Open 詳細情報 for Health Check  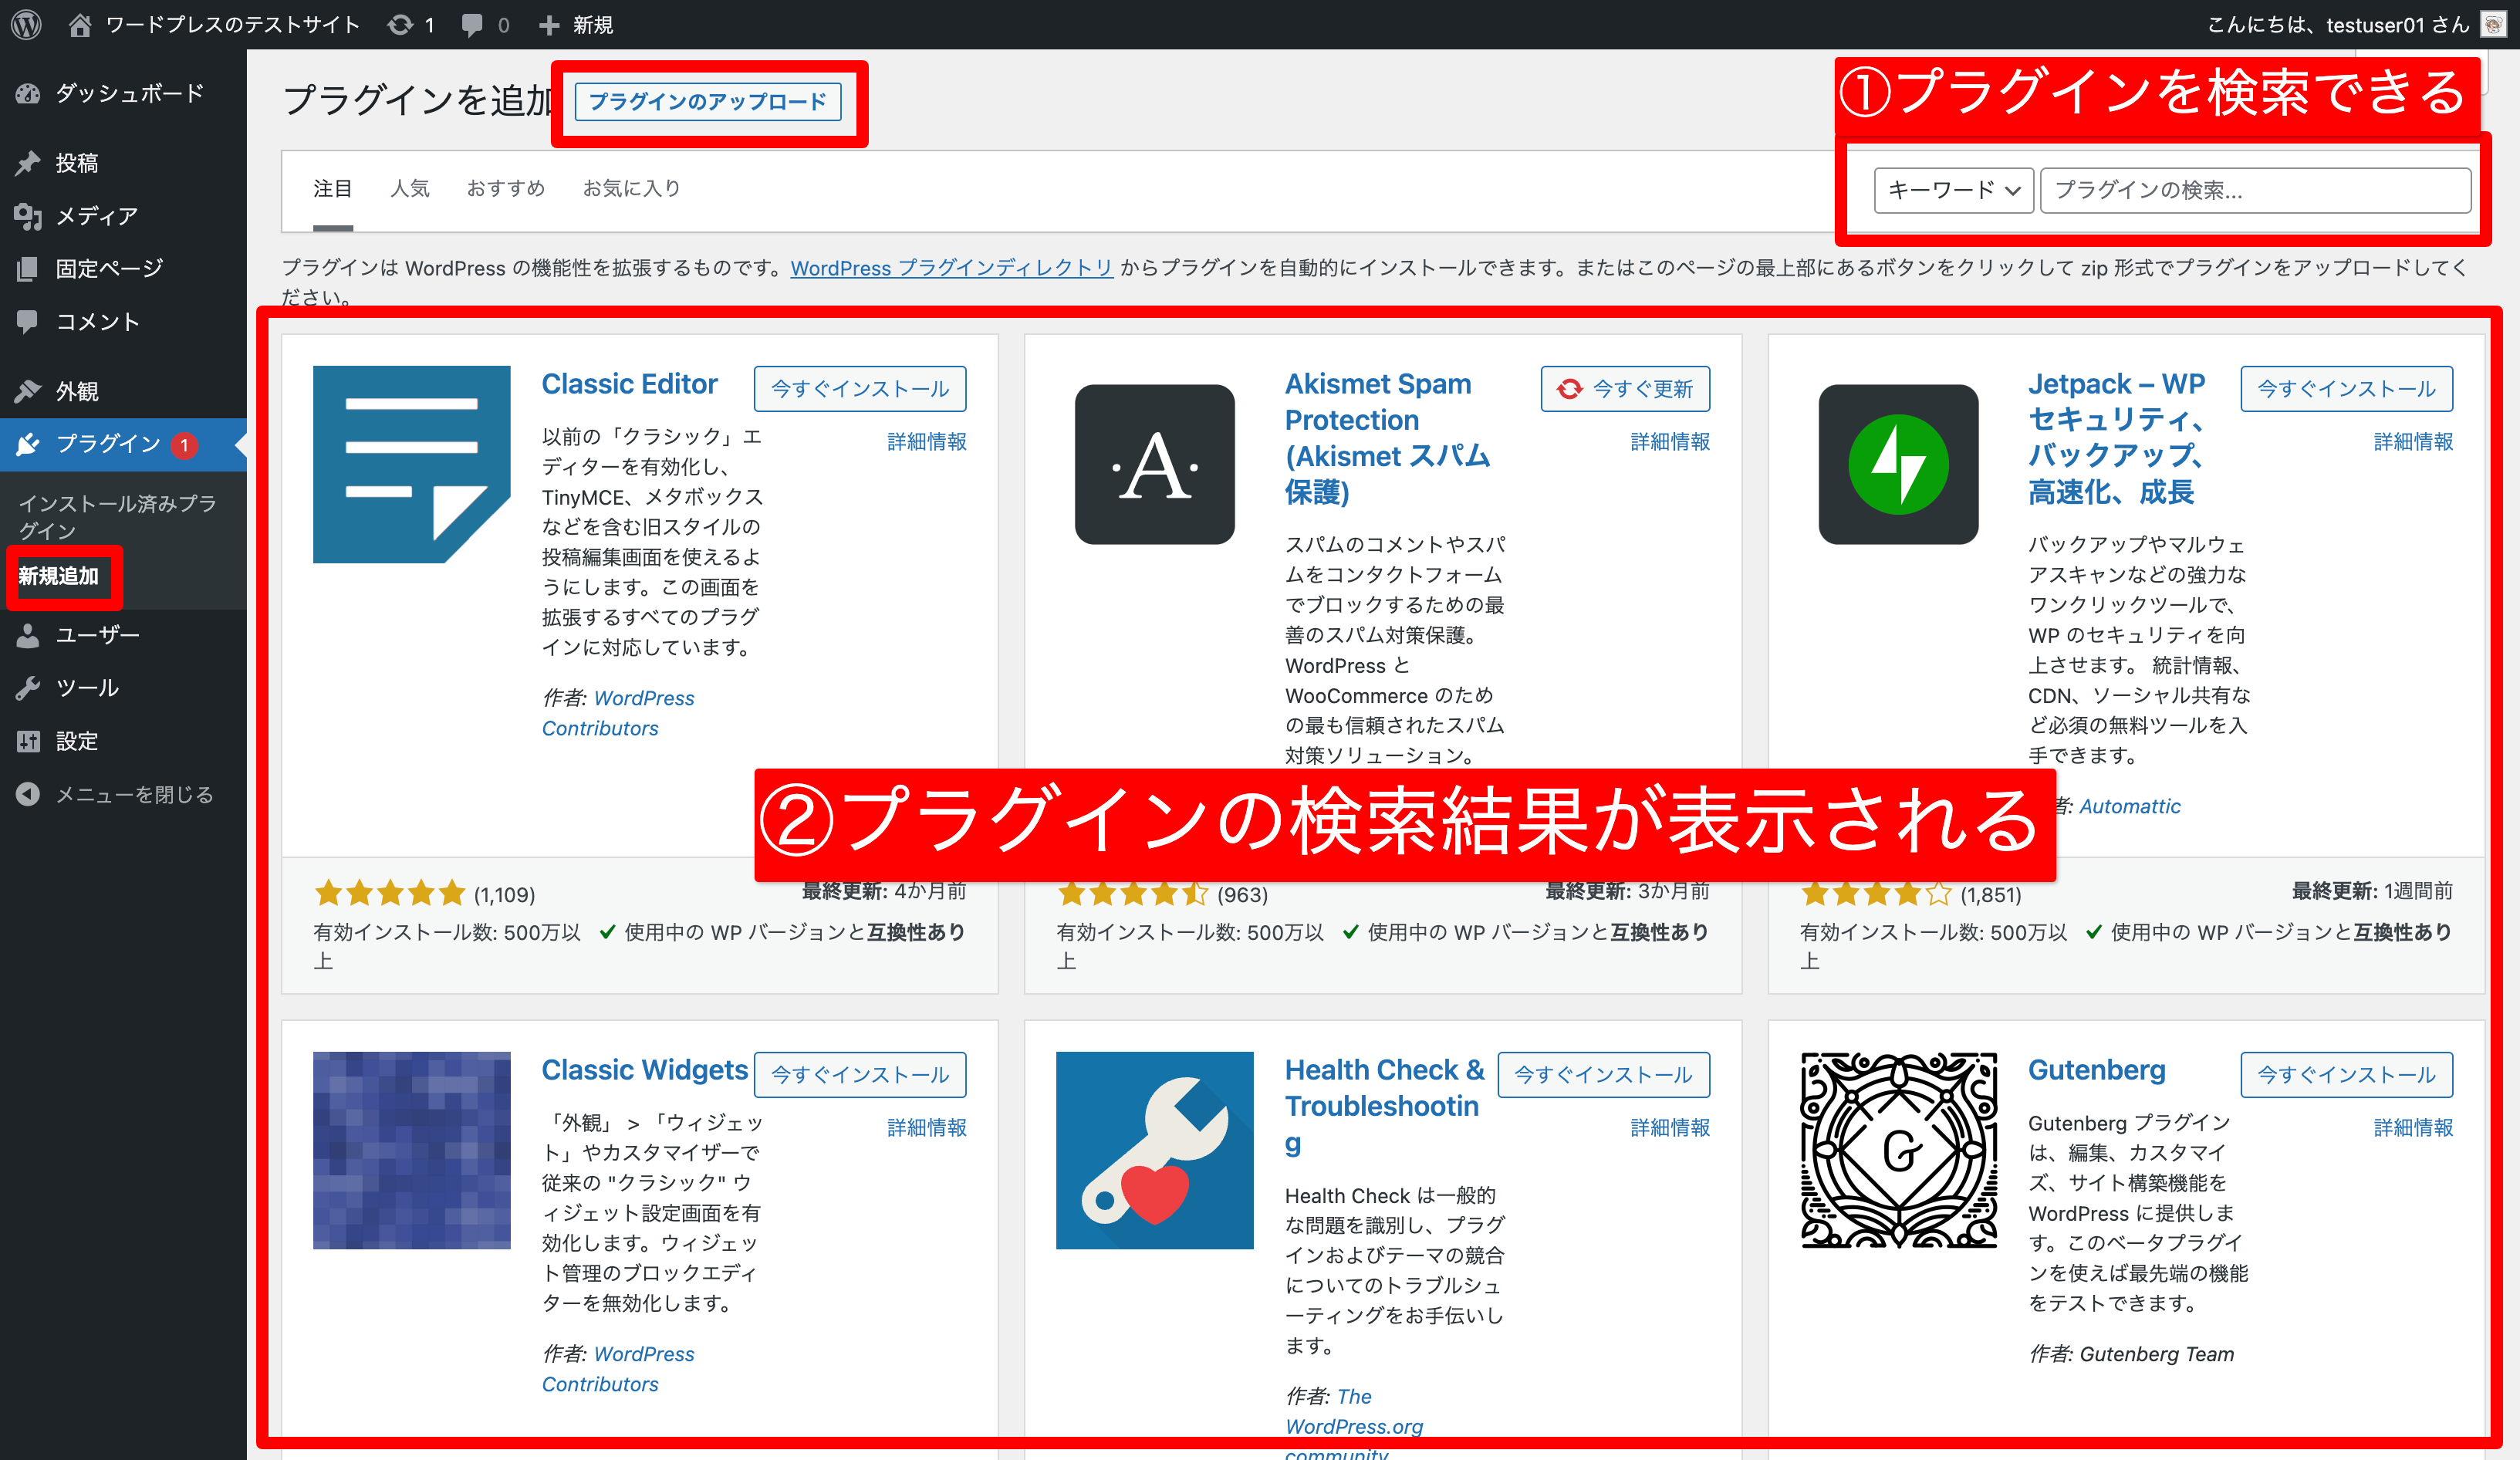(x=1670, y=1127)
